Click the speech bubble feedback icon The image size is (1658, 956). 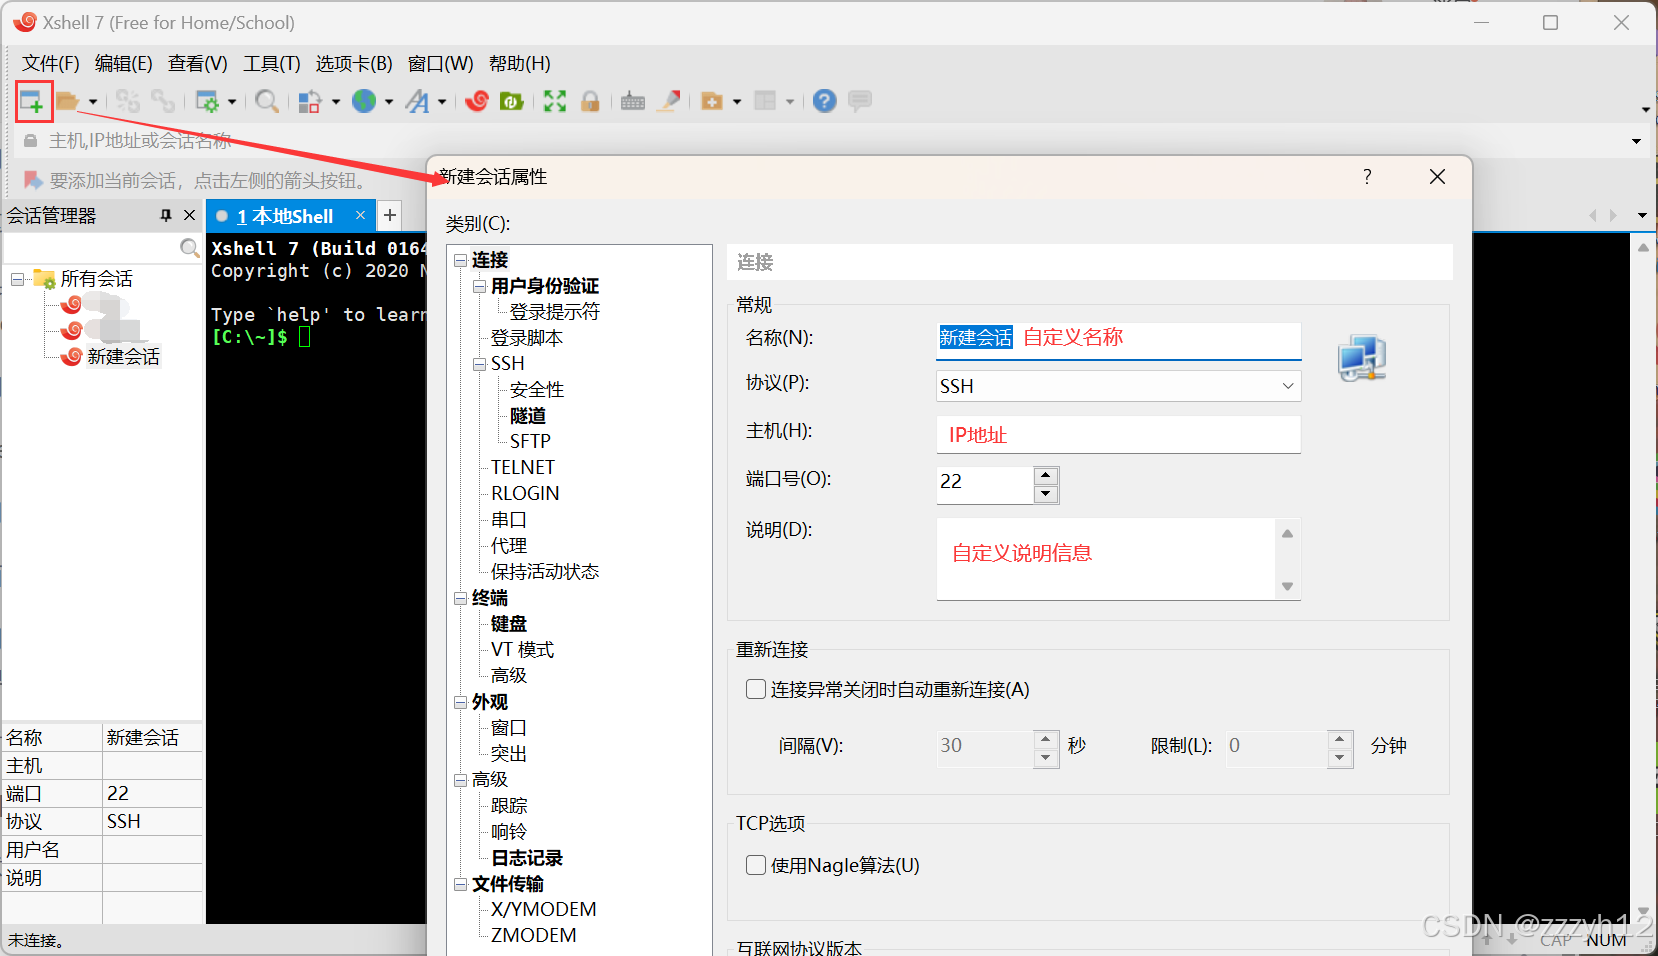click(860, 101)
